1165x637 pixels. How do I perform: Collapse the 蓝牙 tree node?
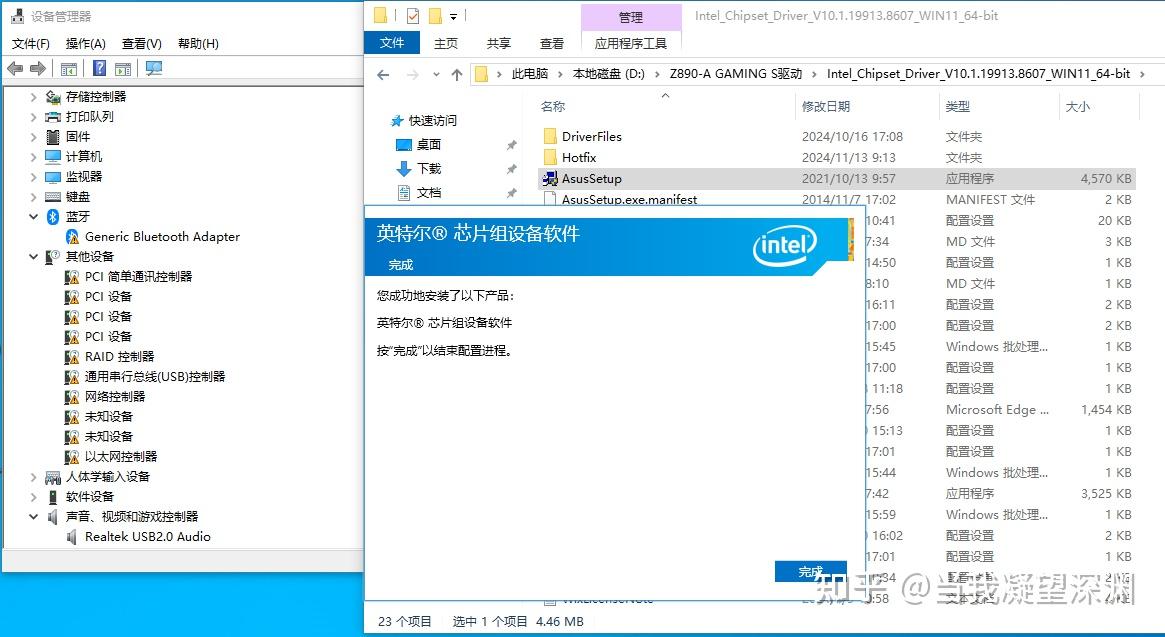click(x=33, y=216)
